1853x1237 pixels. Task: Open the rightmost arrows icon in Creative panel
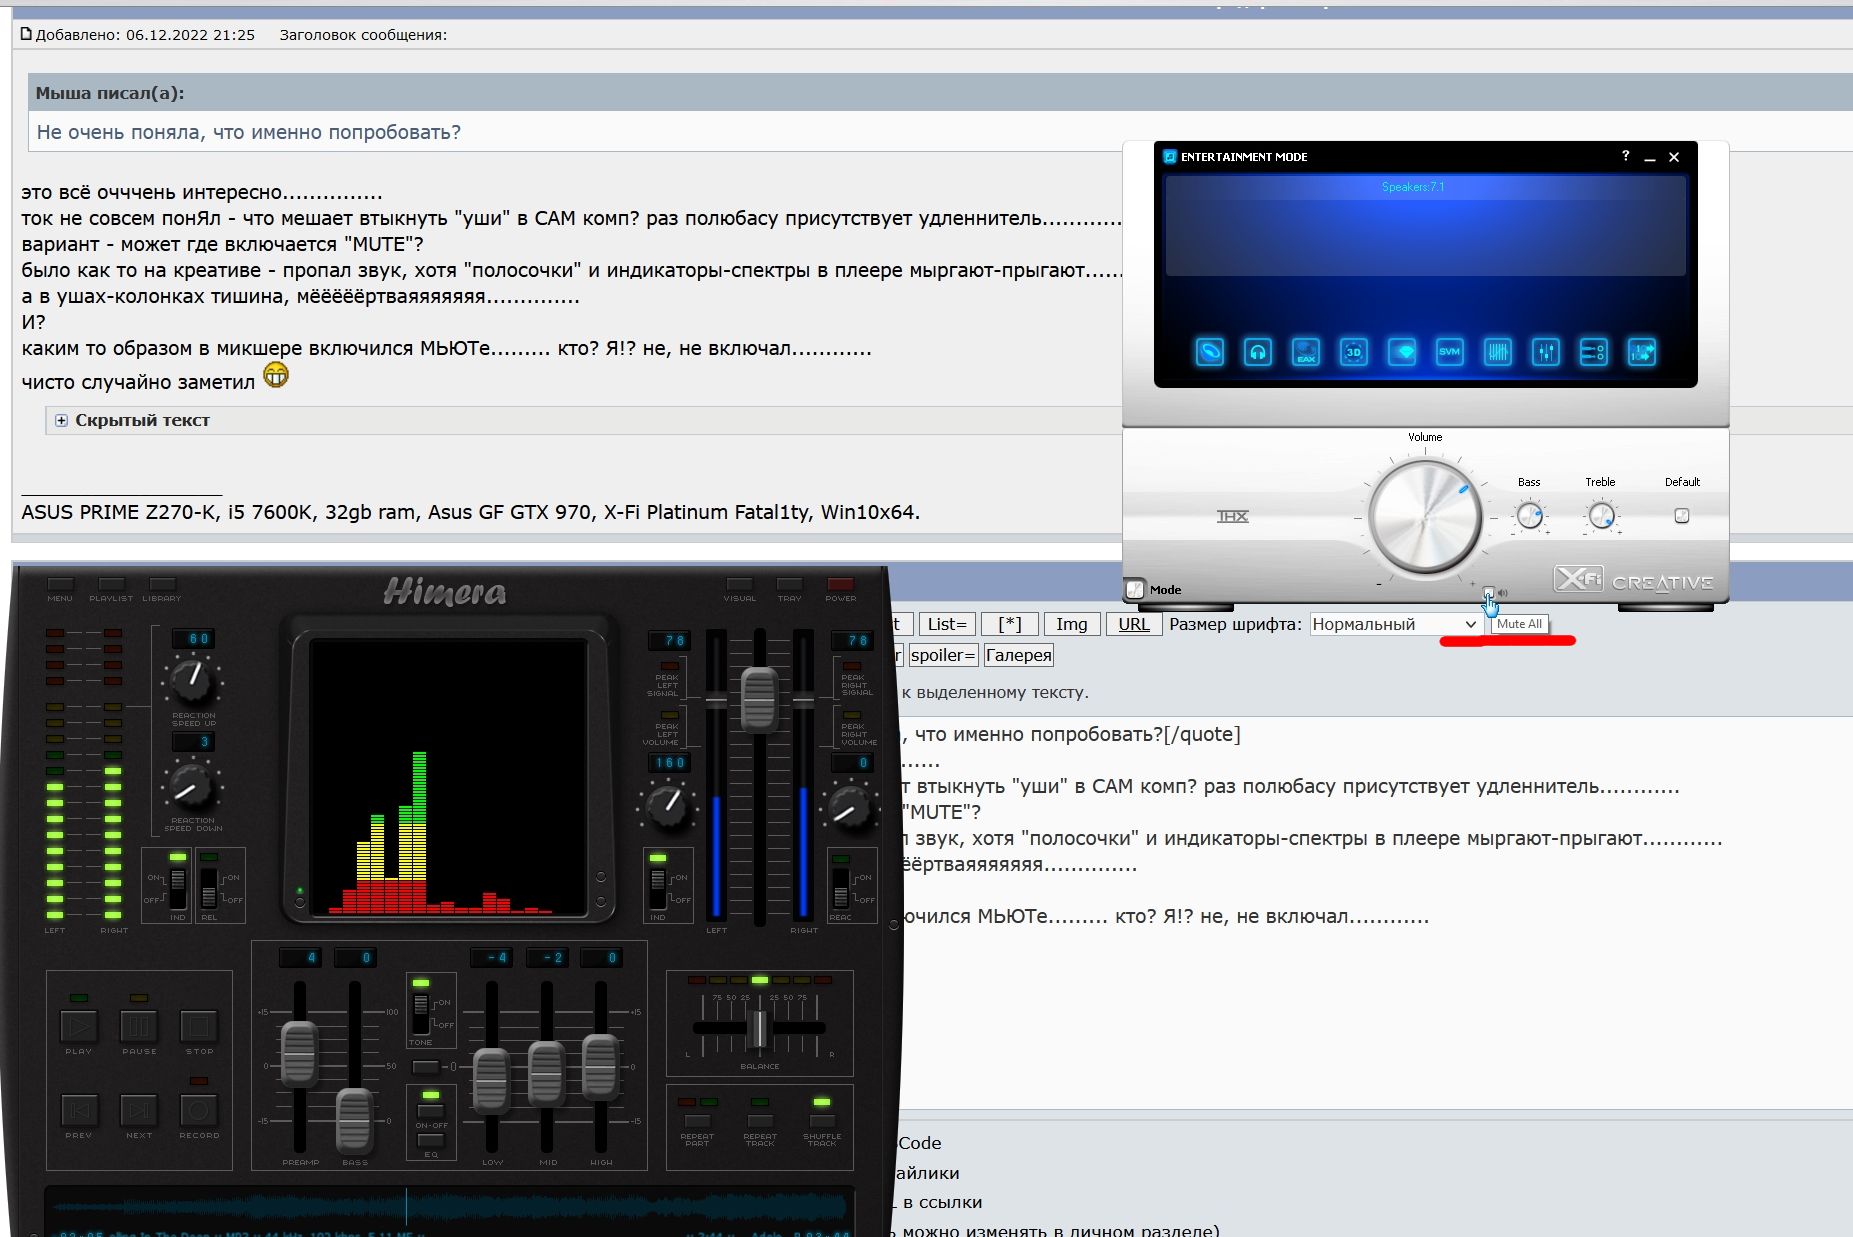pos(1641,352)
